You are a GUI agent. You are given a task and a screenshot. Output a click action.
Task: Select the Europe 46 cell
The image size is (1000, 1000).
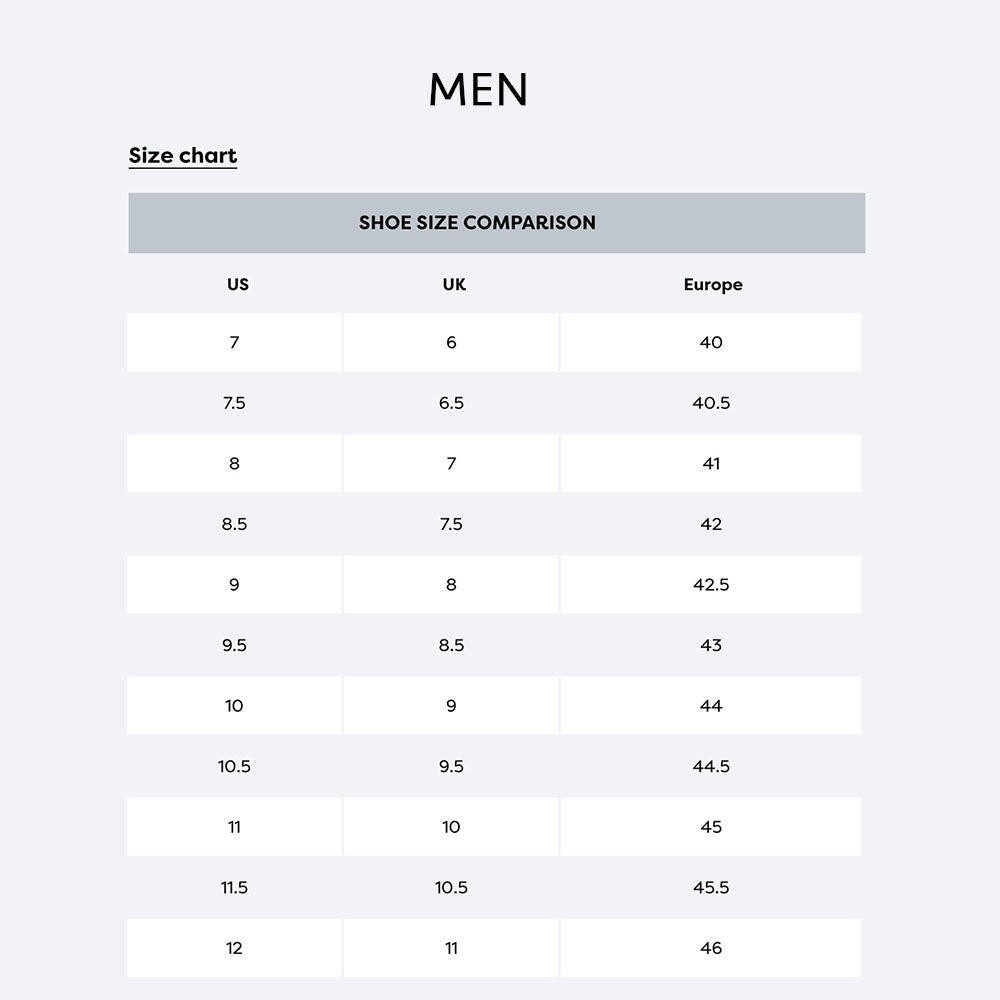click(x=711, y=948)
